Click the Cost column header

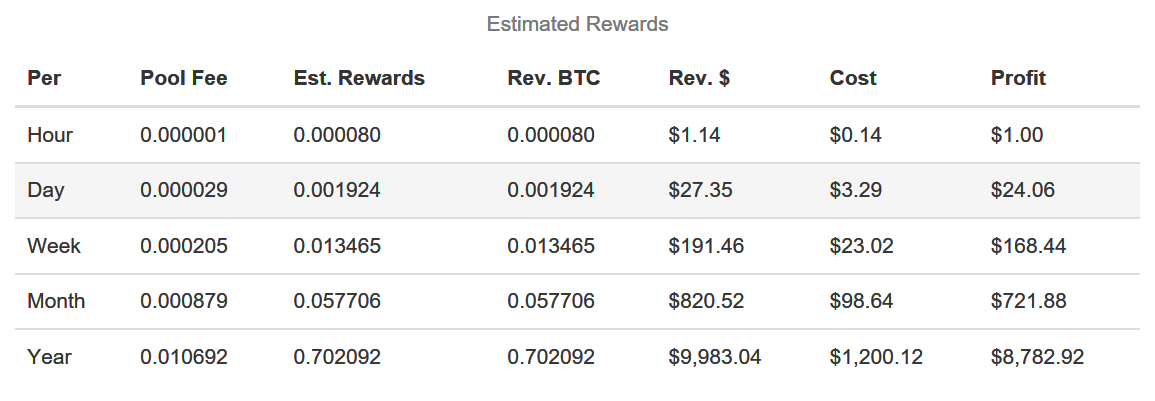coord(853,78)
